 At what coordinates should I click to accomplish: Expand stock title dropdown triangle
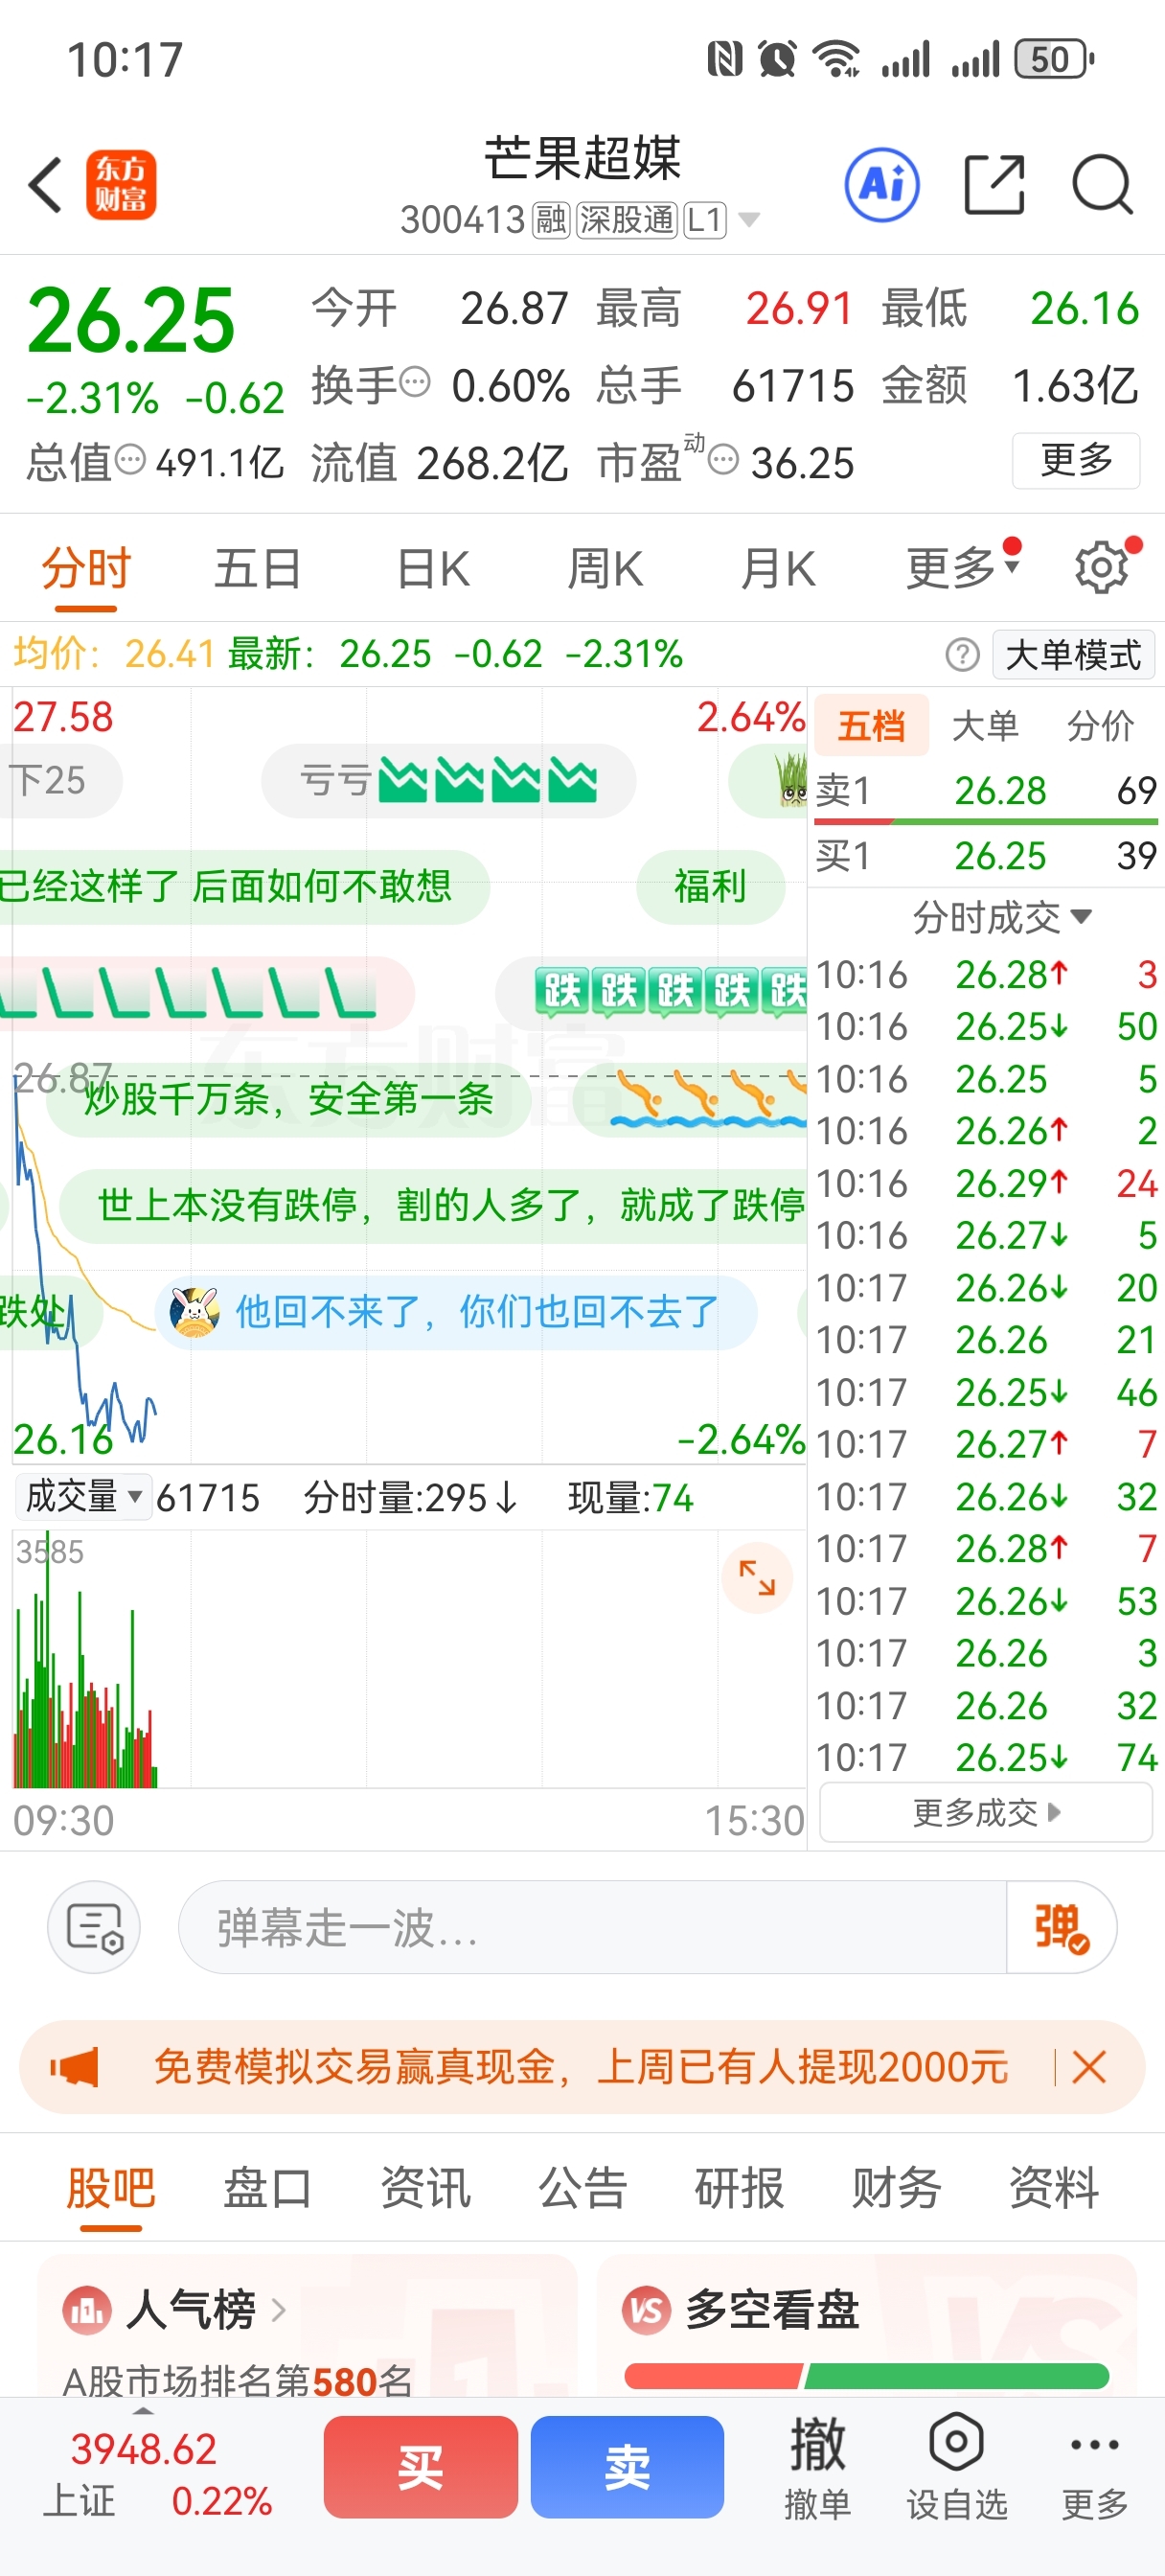pyautogui.click(x=748, y=219)
